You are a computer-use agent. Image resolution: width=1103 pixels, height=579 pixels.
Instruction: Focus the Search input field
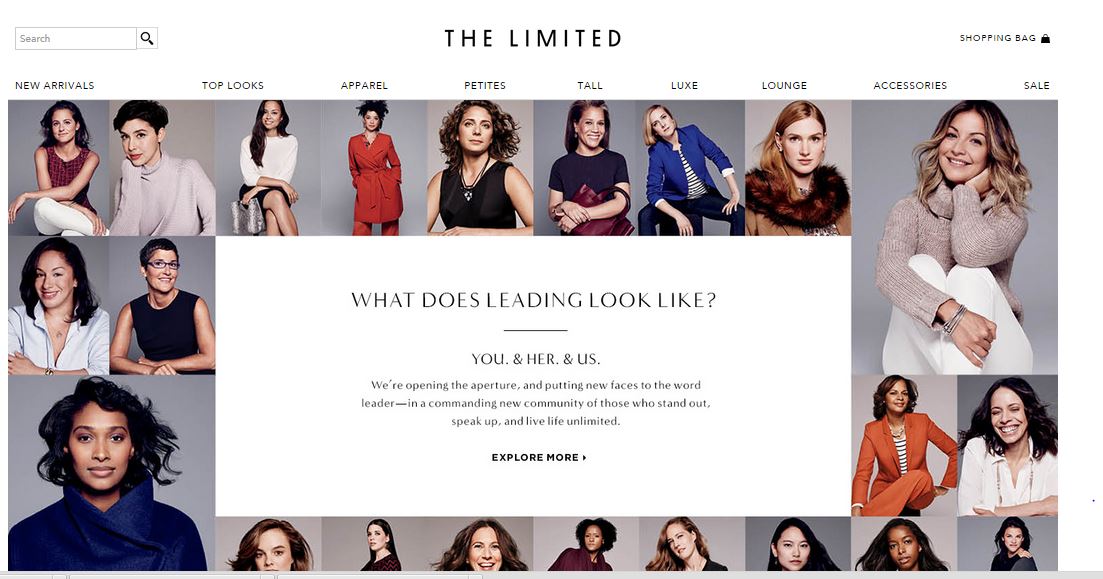pos(76,39)
